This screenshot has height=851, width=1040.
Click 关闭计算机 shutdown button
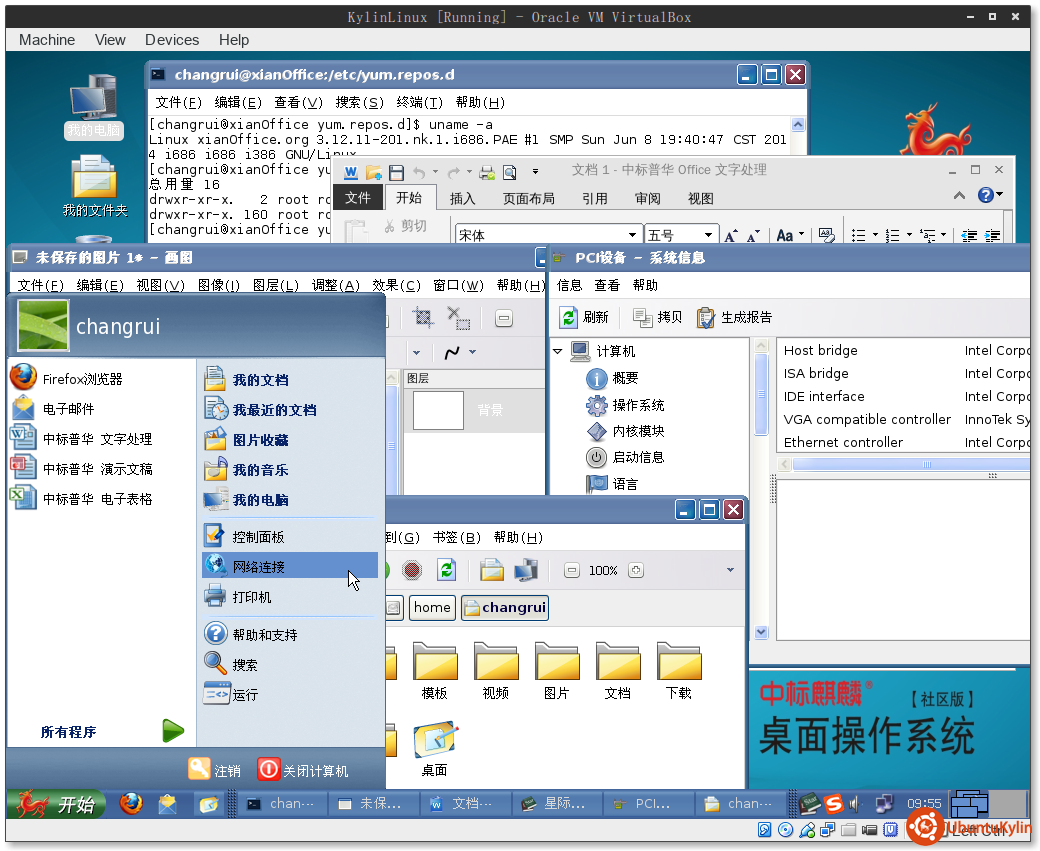click(304, 770)
